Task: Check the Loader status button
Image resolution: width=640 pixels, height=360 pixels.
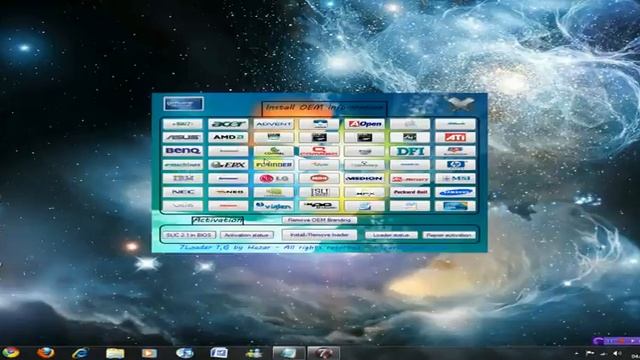Action: pyautogui.click(x=391, y=235)
